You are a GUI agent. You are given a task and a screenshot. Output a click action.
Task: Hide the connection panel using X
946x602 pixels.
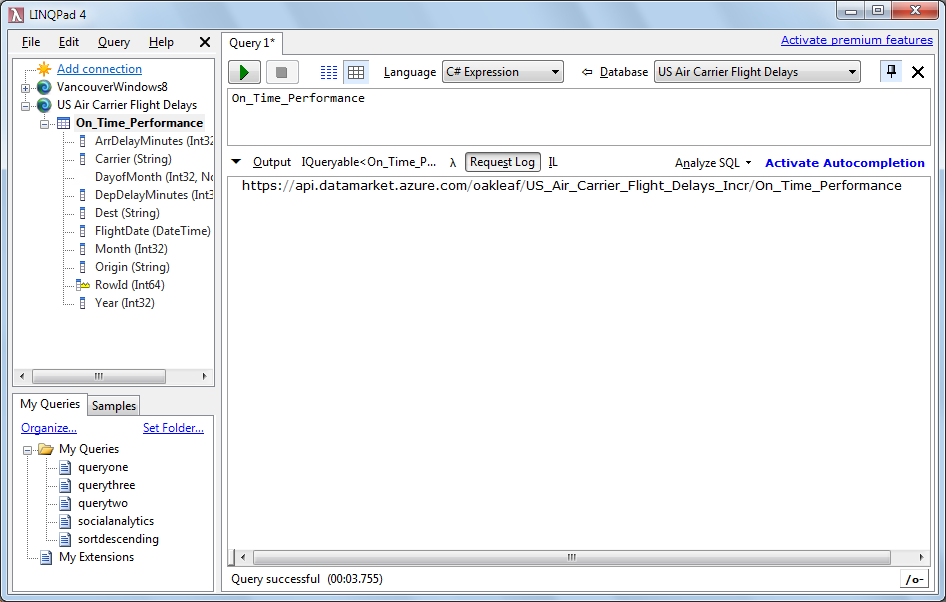click(x=205, y=42)
